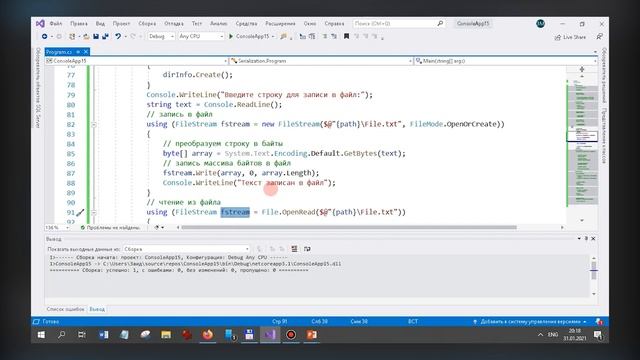Click the screwdriver quick actions icon at line 91
Screen dimensions: 640x360
point(80,212)
